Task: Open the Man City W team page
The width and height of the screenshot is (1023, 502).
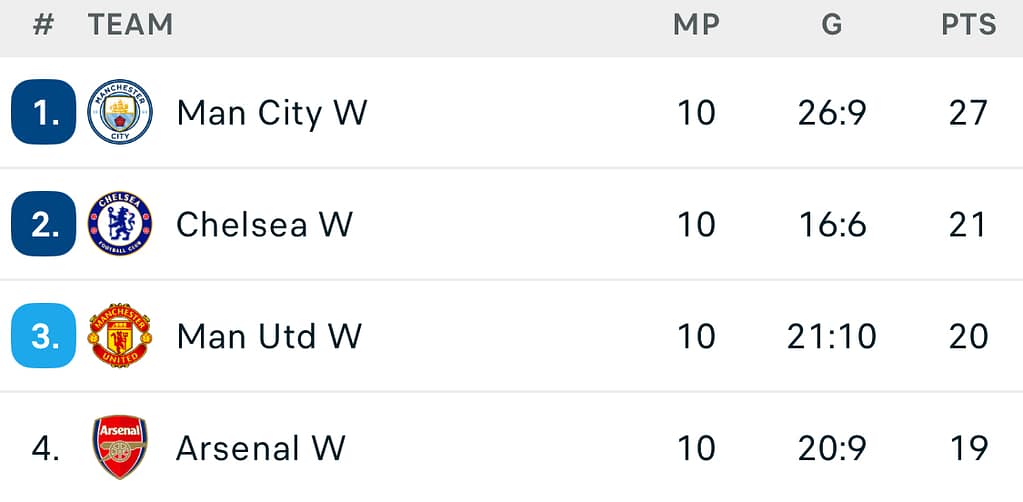Action: pos(272,113)
